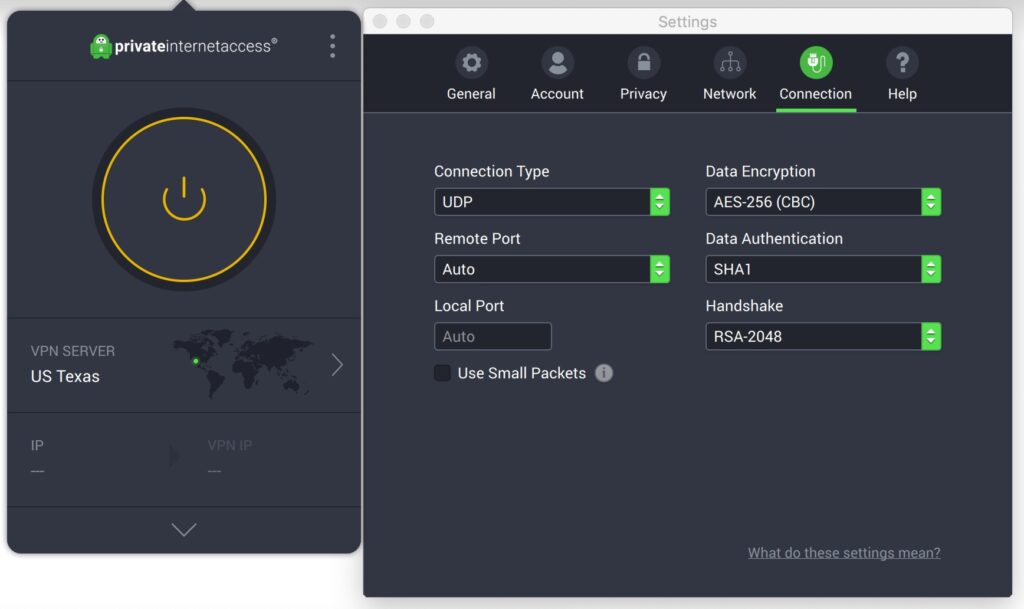Click the 'What do these settings mean?' link
This screenshot has height=609, width=1024.
click(844, 553)
